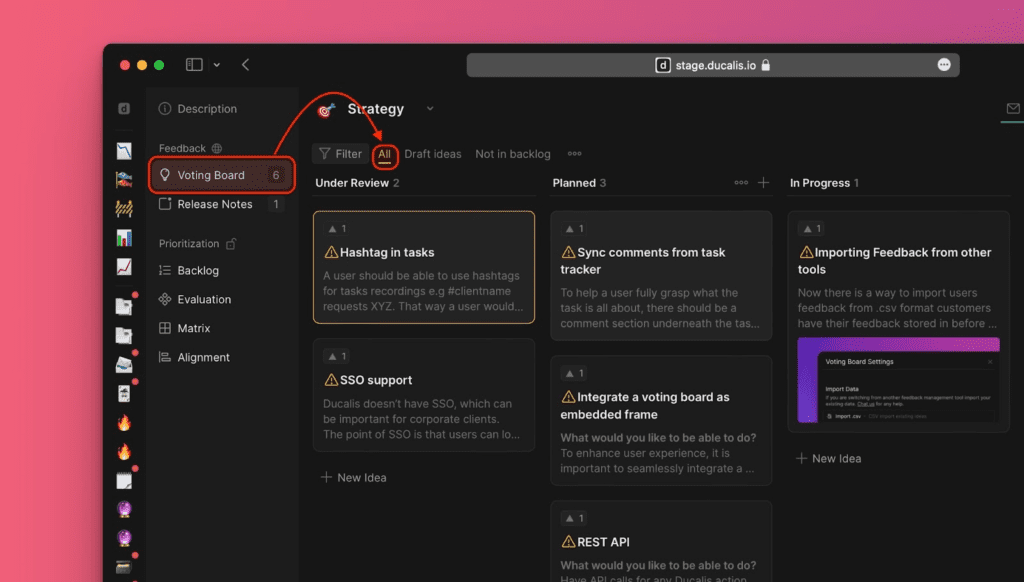1024x582 pixels.
Task: Click the mail icon at top right
Action: 1012,109
